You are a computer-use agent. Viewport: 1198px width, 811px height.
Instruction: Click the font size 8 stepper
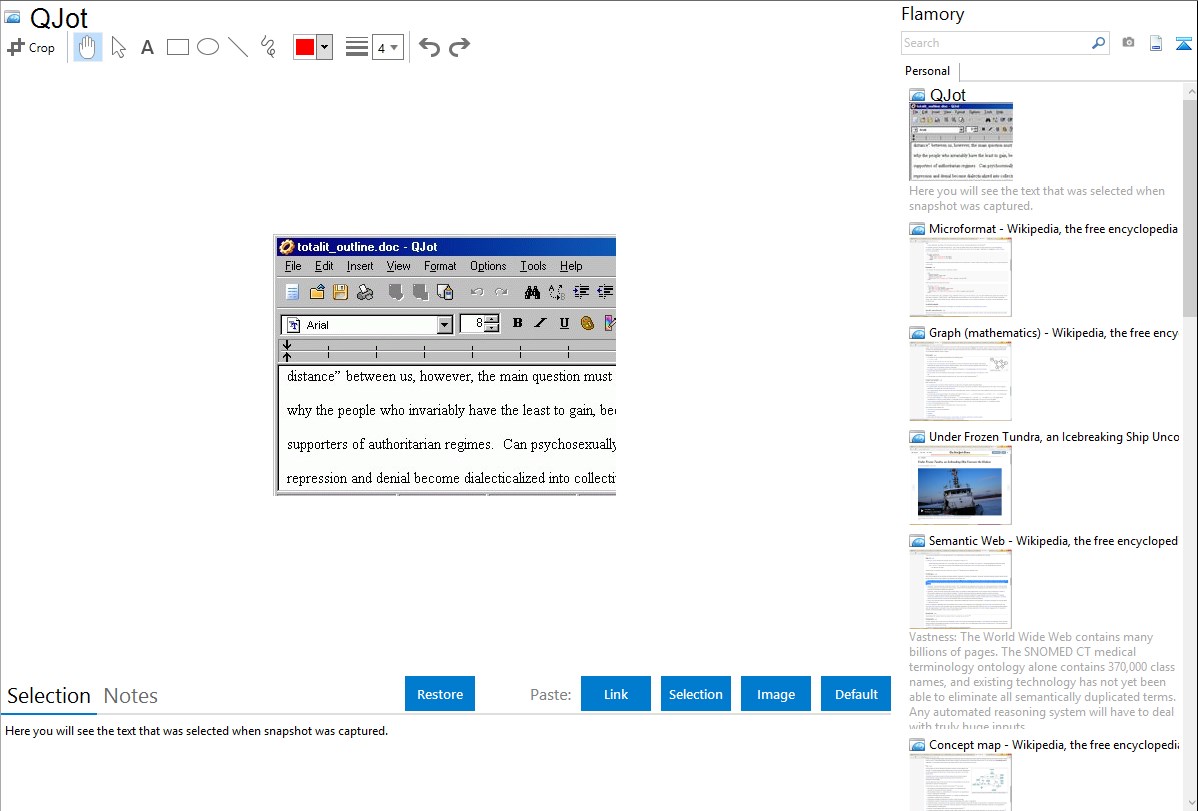[491, 324]
